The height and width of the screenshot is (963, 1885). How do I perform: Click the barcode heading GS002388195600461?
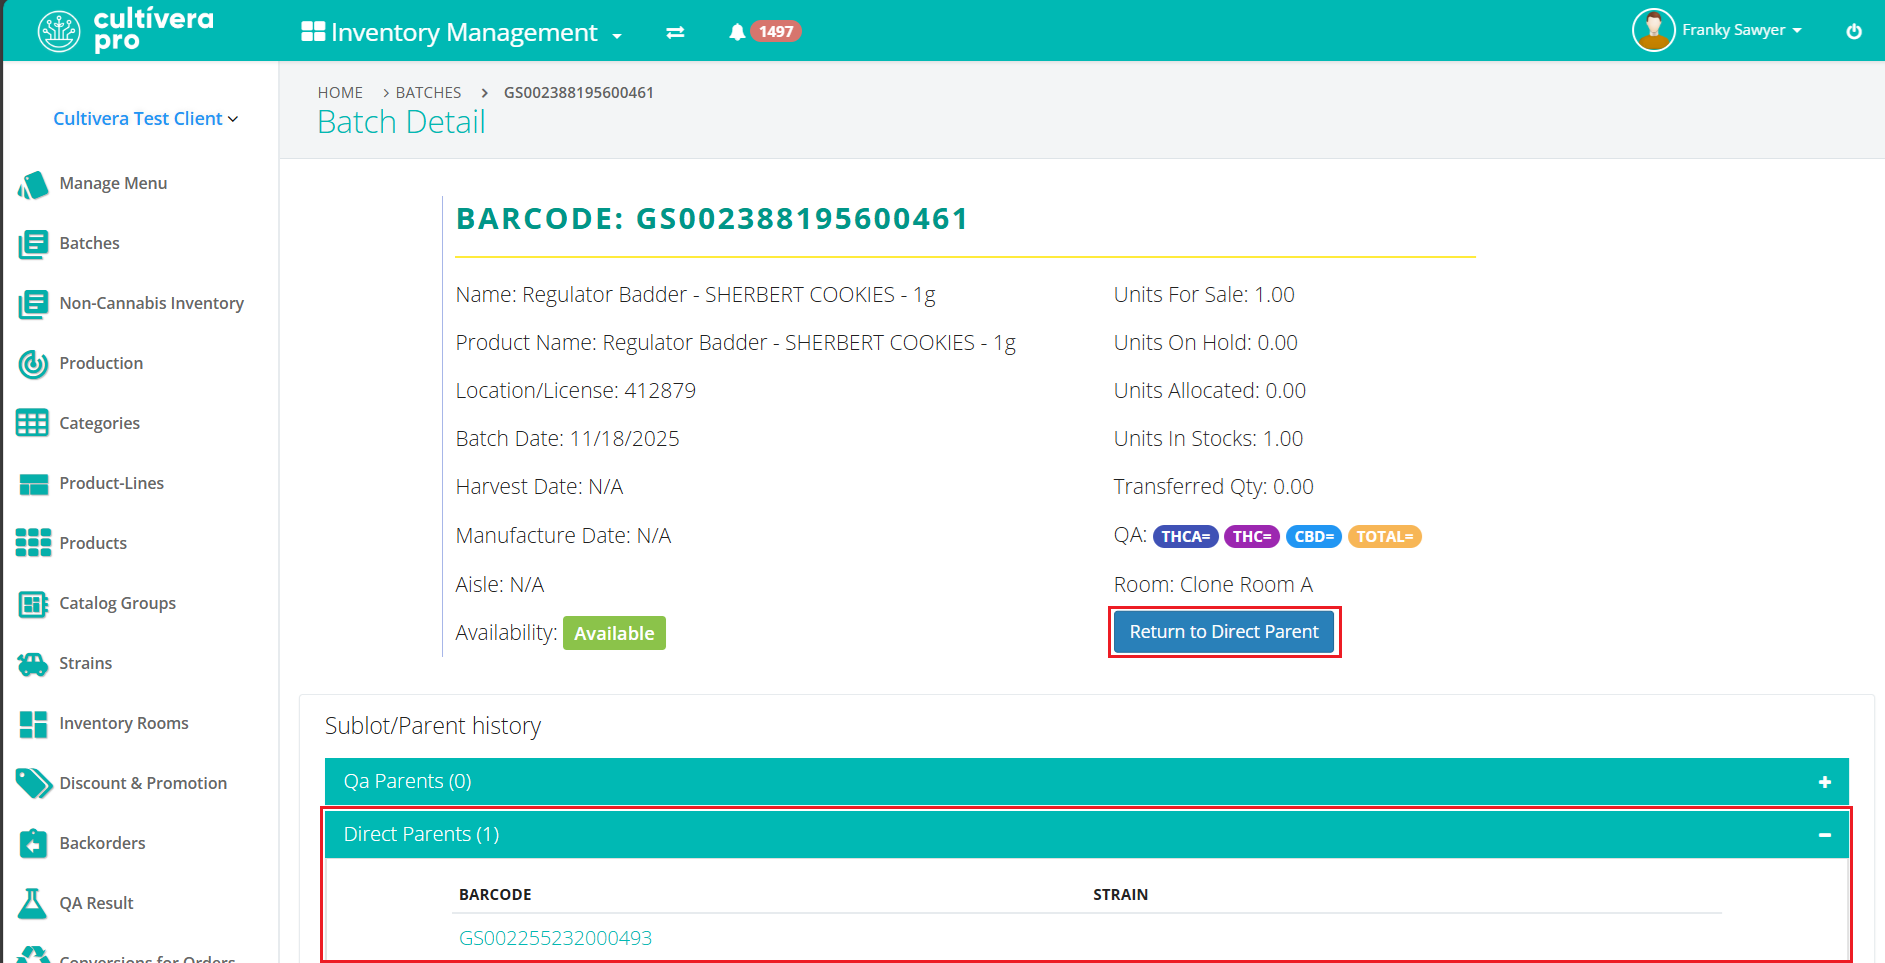pos(712,219)
